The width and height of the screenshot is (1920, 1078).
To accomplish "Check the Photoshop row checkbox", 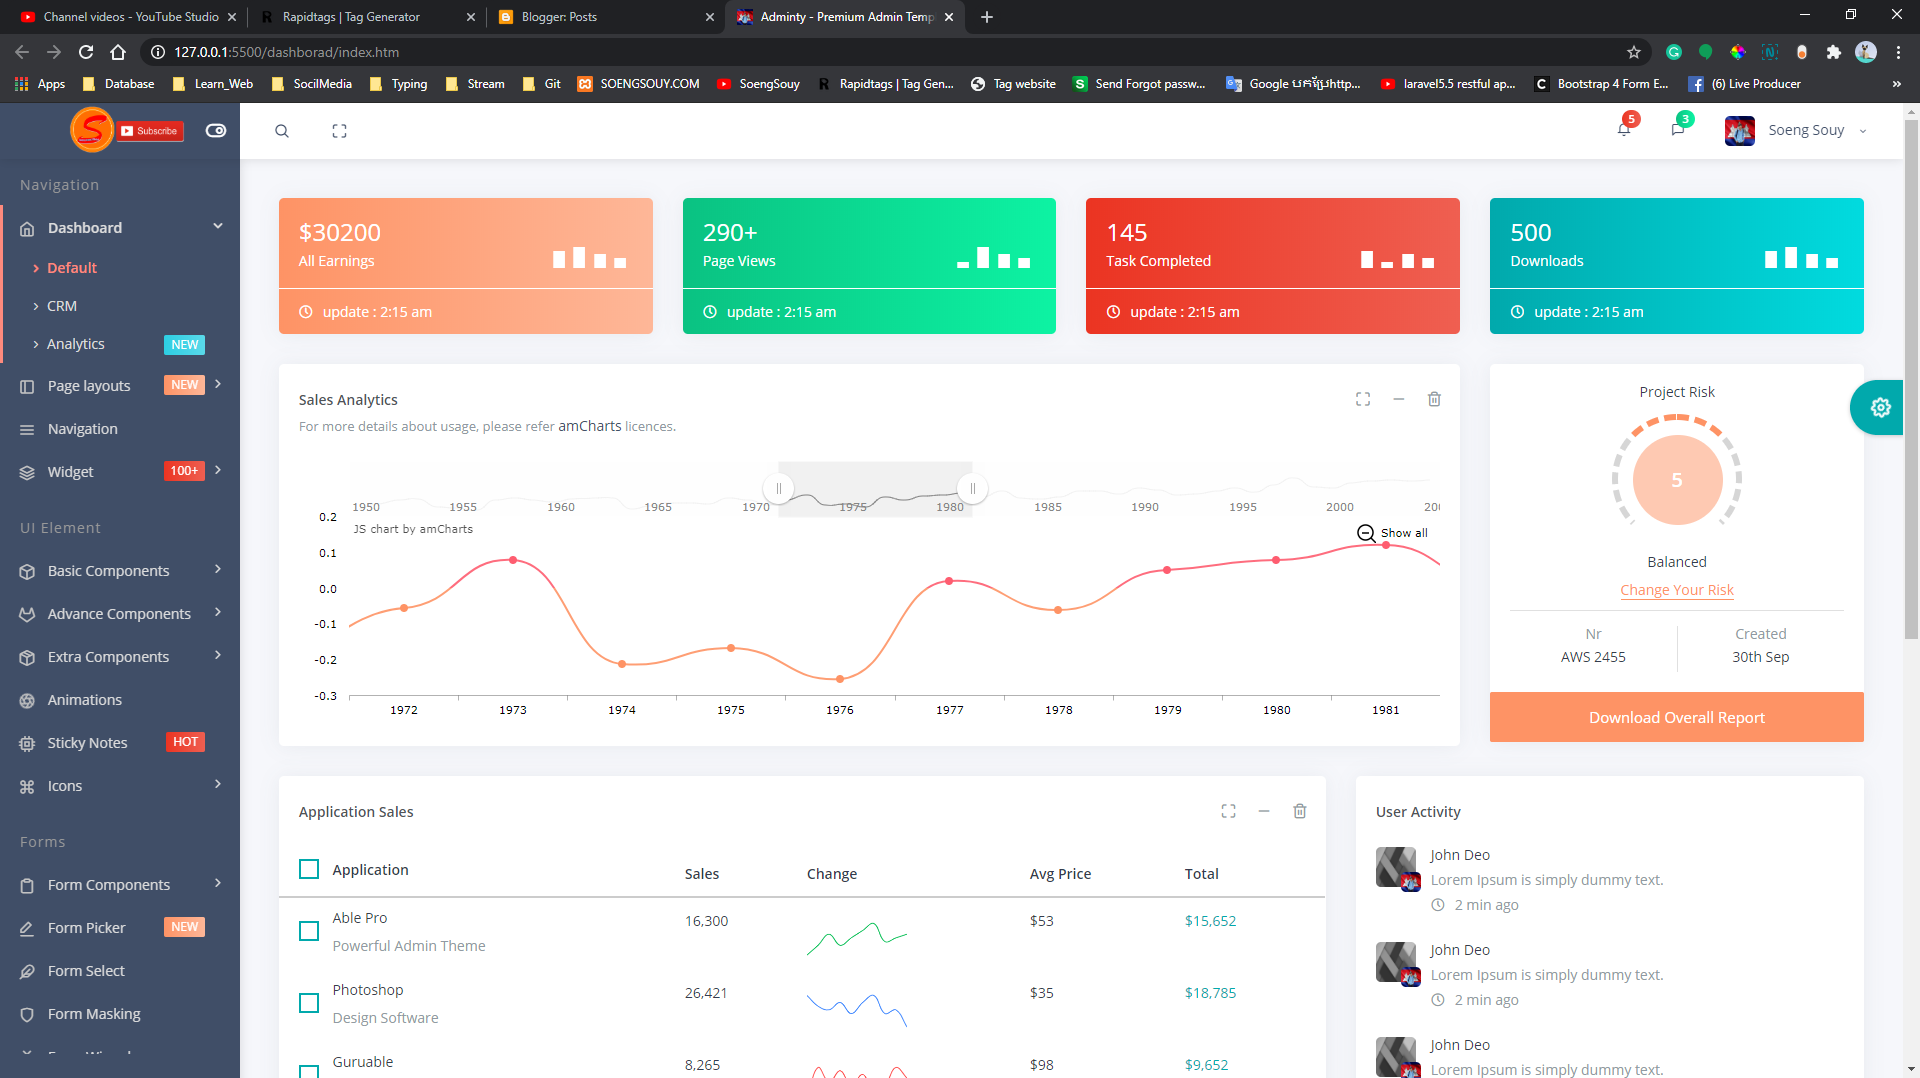I will tap(309, 1003).
